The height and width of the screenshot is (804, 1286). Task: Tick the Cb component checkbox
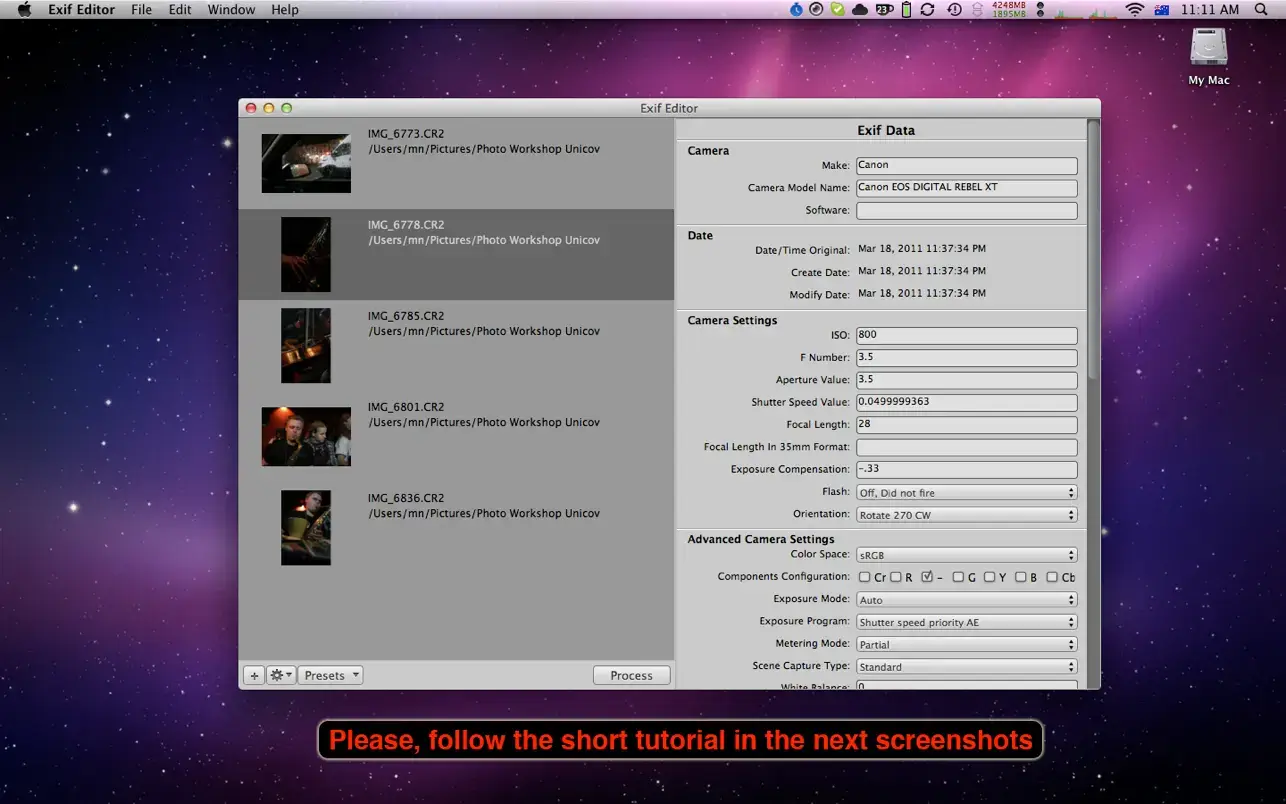1052,577
